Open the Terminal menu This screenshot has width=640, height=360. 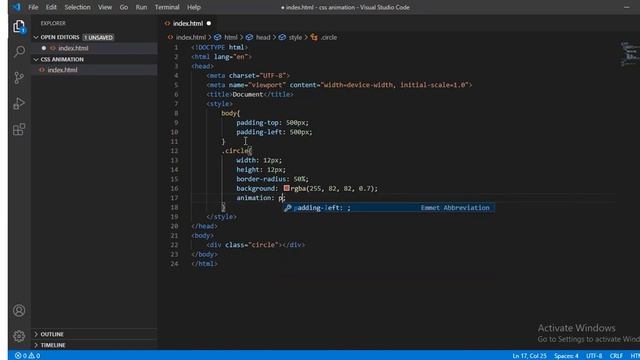point(167,7)
